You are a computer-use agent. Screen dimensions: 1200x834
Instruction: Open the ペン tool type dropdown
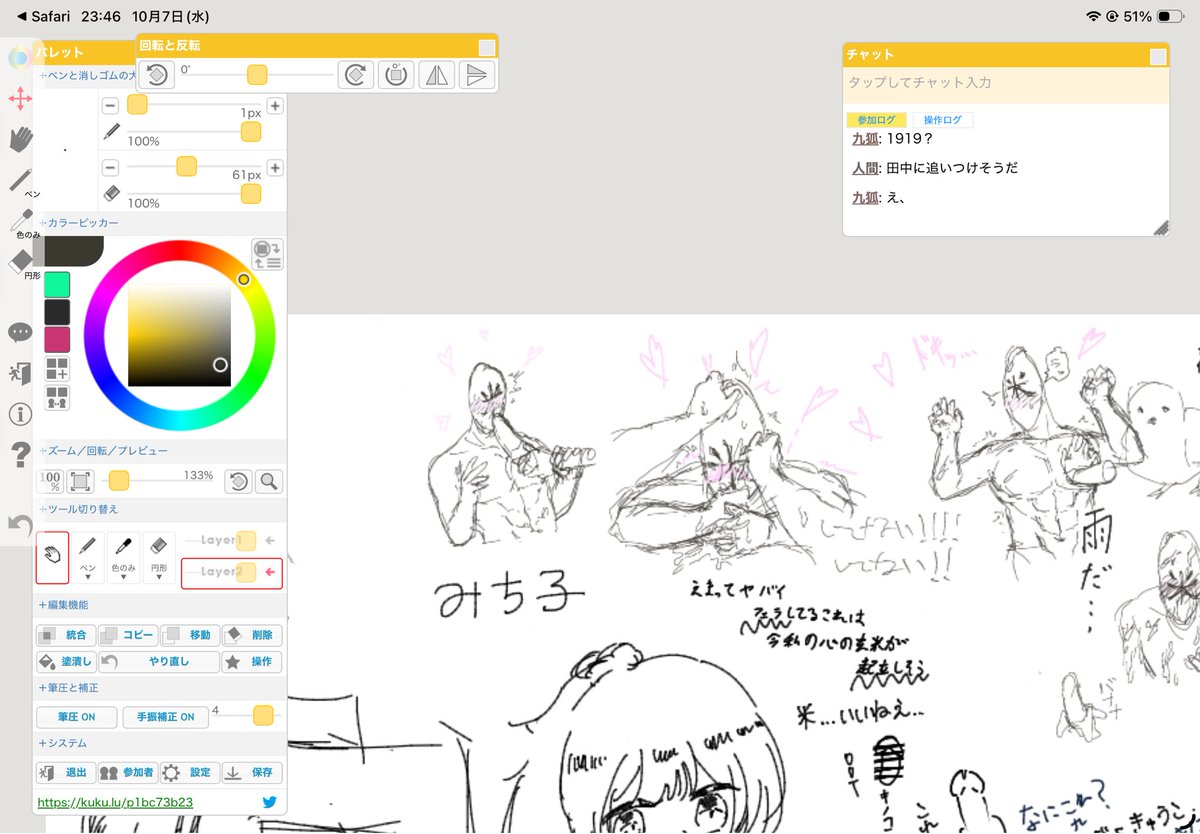(x=88, y=558)
